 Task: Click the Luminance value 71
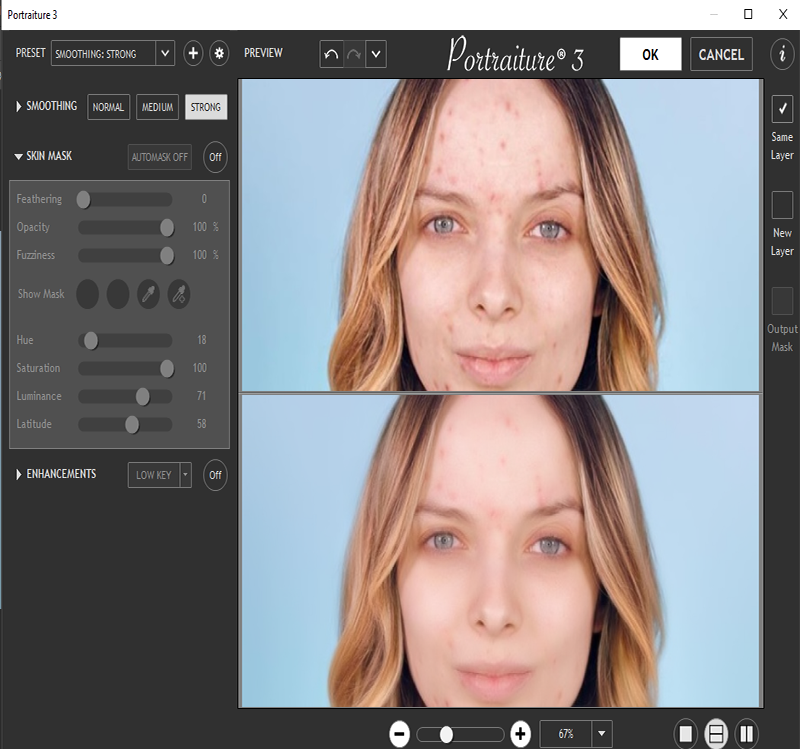[201, 396]
